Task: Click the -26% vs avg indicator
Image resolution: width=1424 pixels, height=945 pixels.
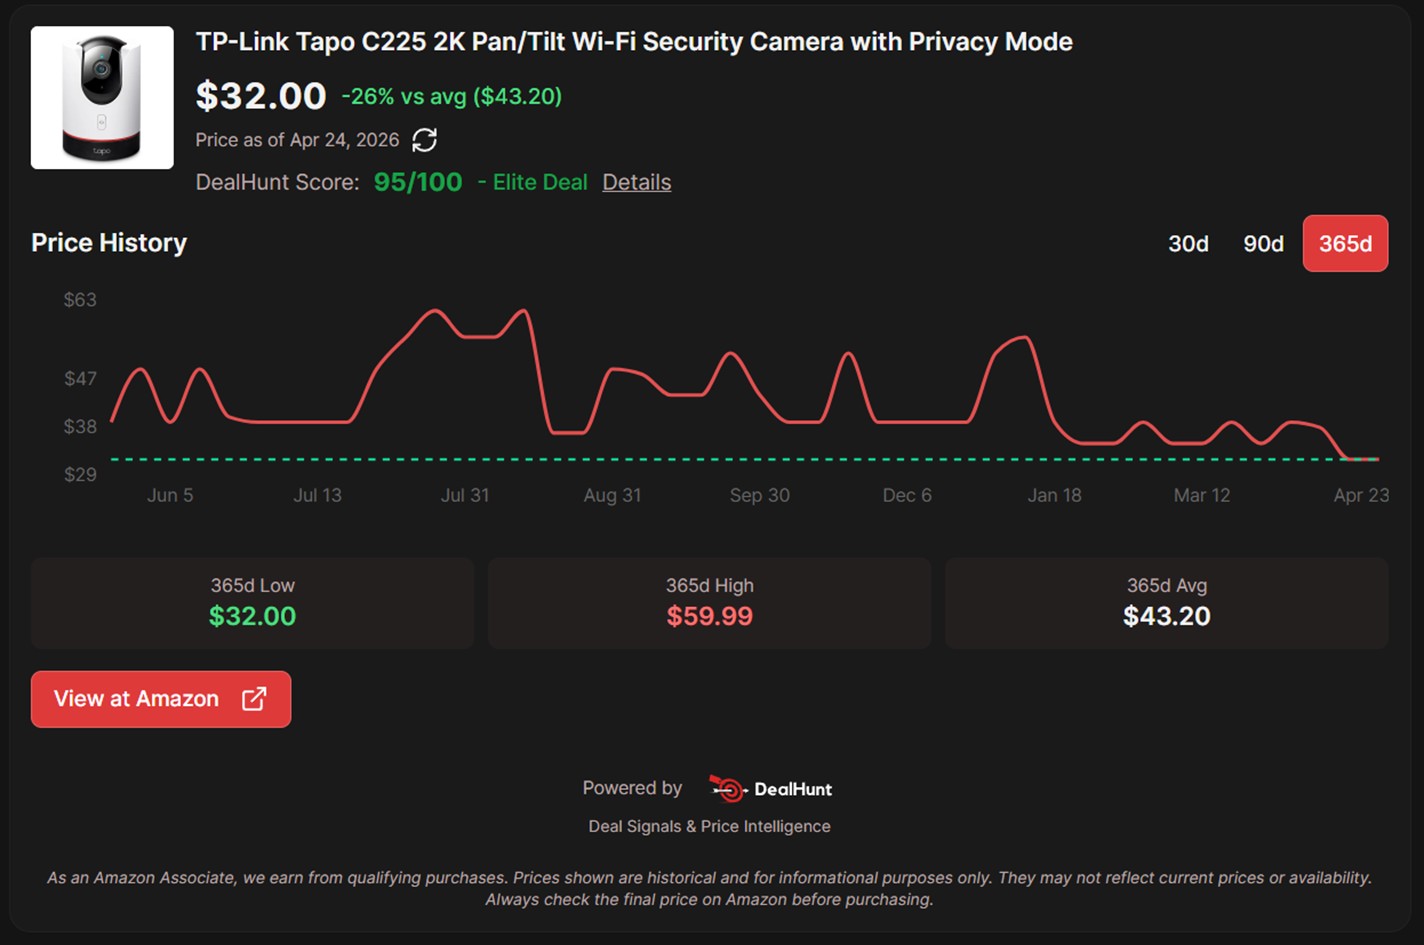Action: (450, 97)
